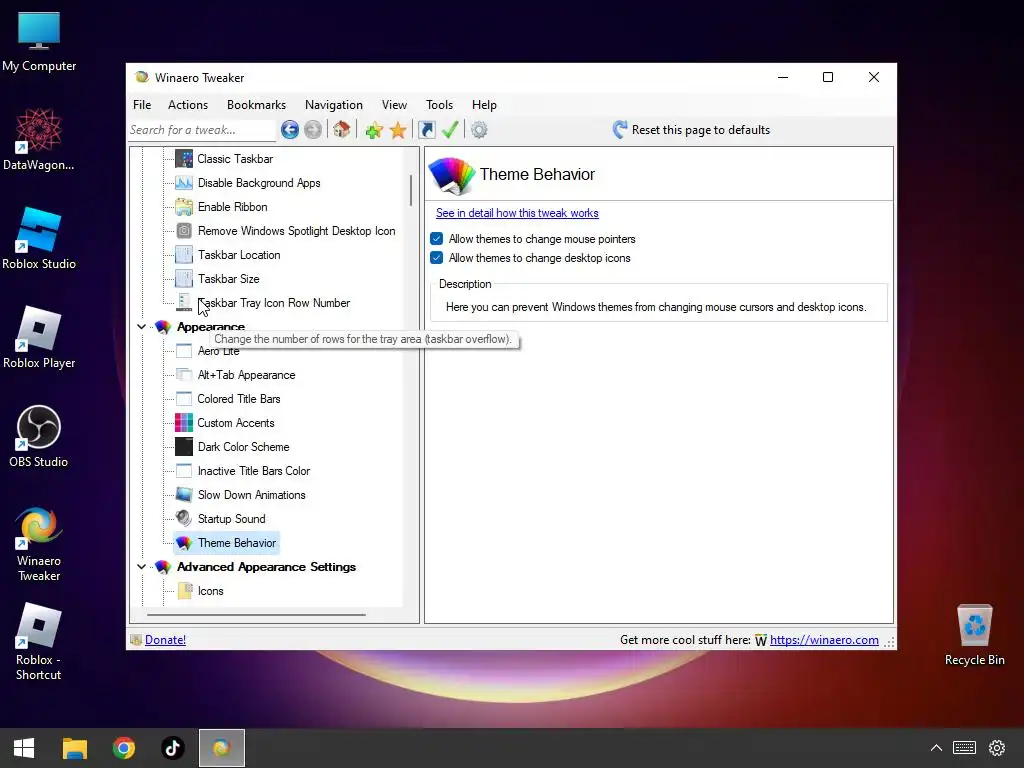Open OBS Studio desktop shortcut
This screenshot has height=768, width=1024.
pos(39,436)
